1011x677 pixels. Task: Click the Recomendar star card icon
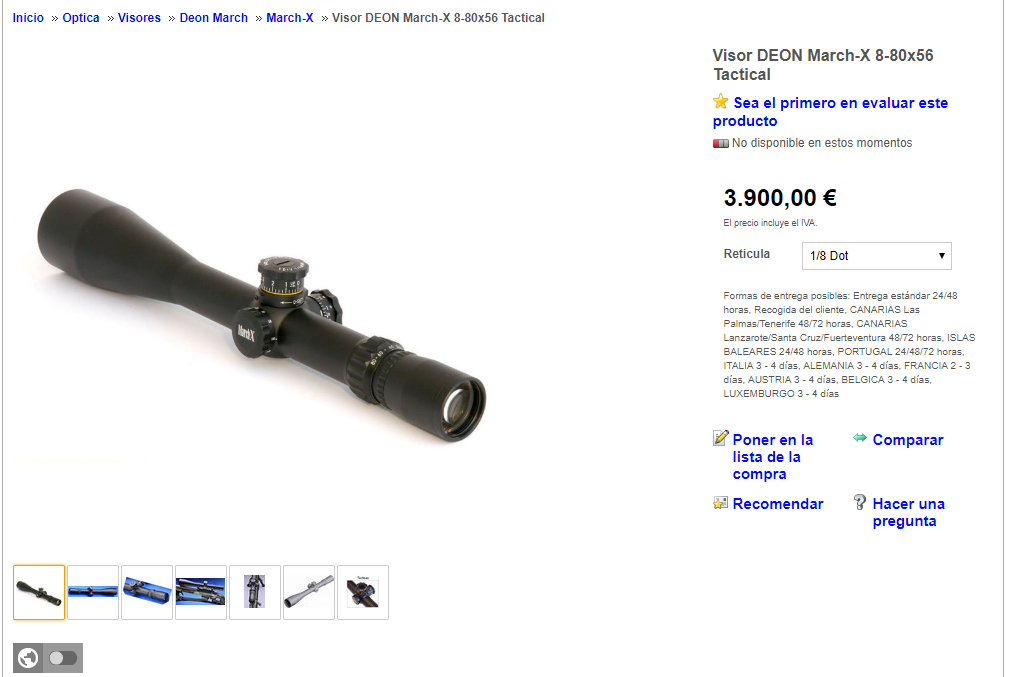pos(720,503)
